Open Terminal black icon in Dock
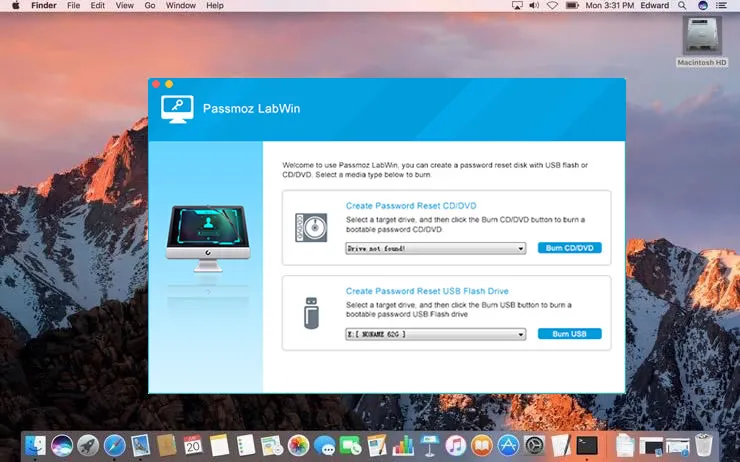 click(587, 445)
